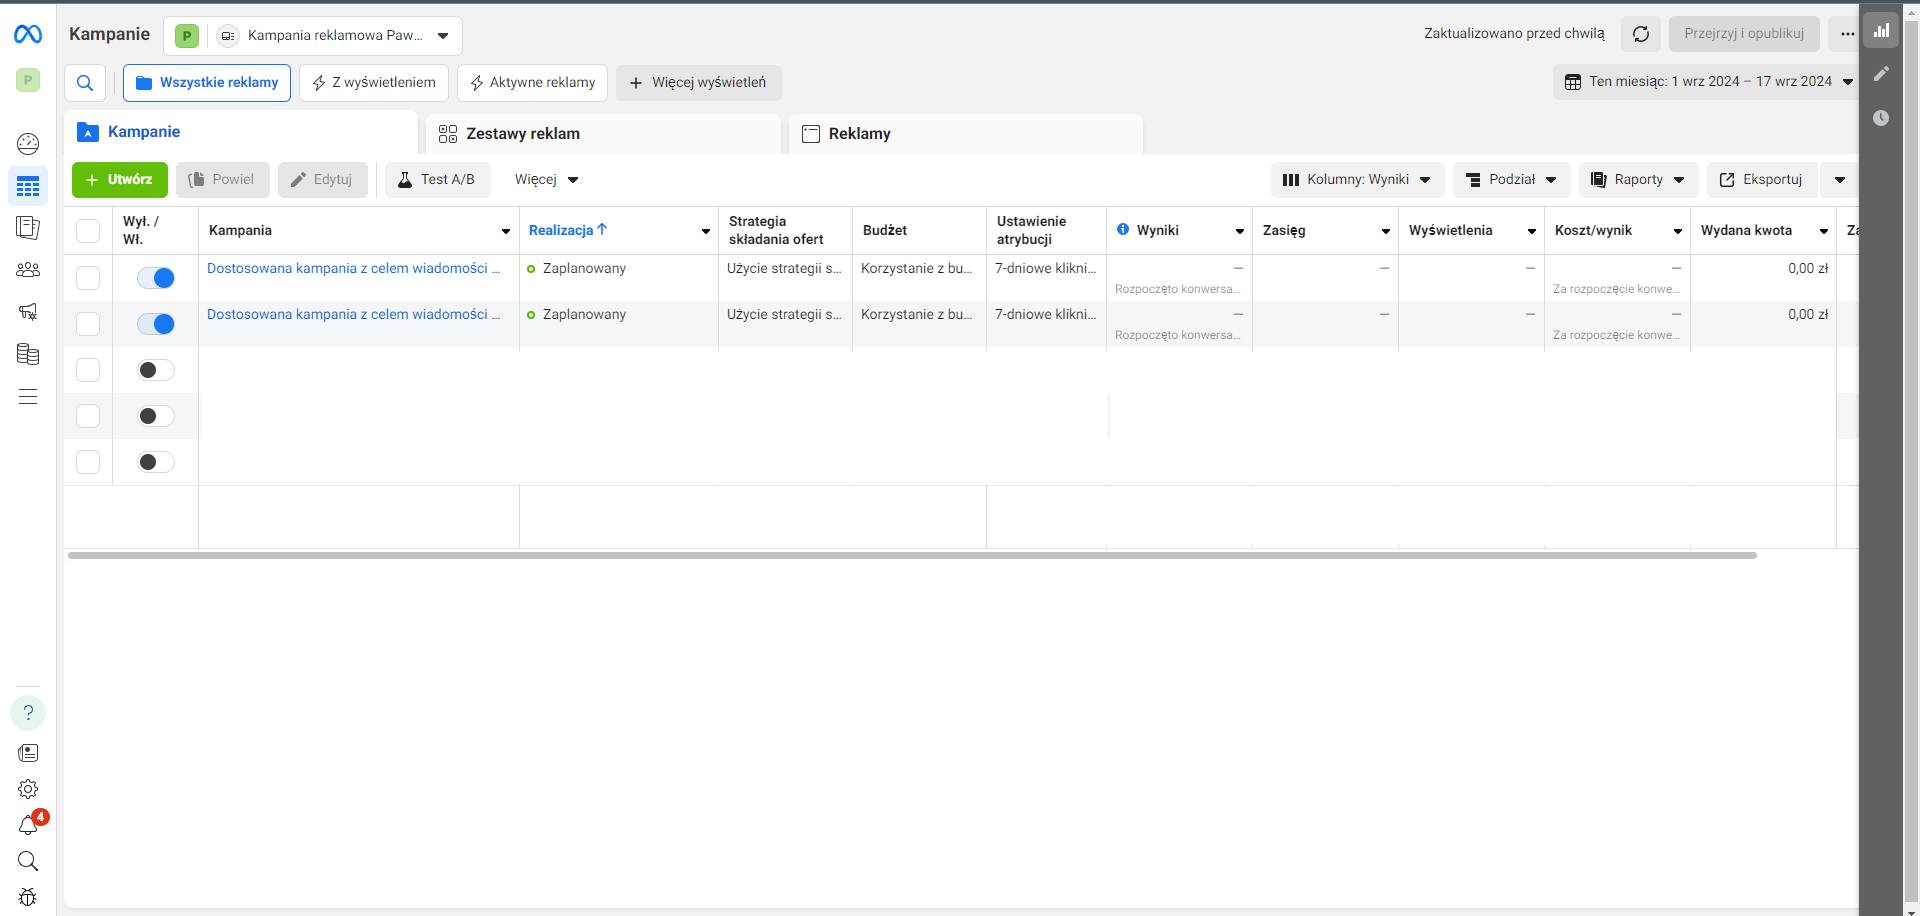
Task: Open second Dostosowana kampania link
Action: tap(353, 314)
